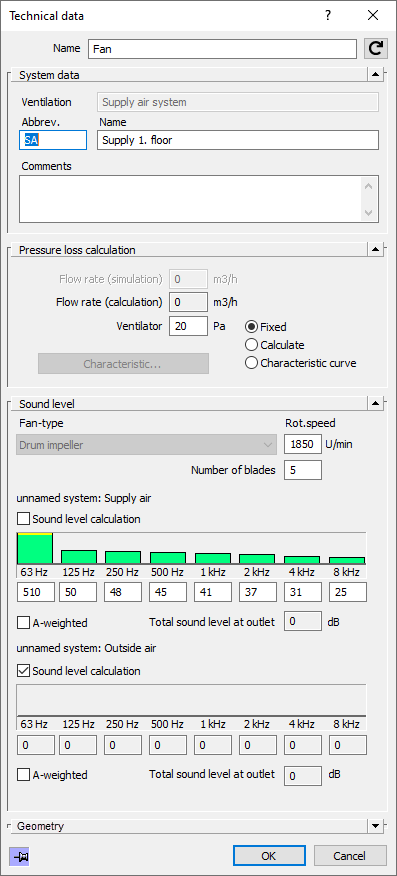This screenshot has width=397, height=876.
Task: Click the Comments scrollbar down arrow
Action: [x=368, y=212]
